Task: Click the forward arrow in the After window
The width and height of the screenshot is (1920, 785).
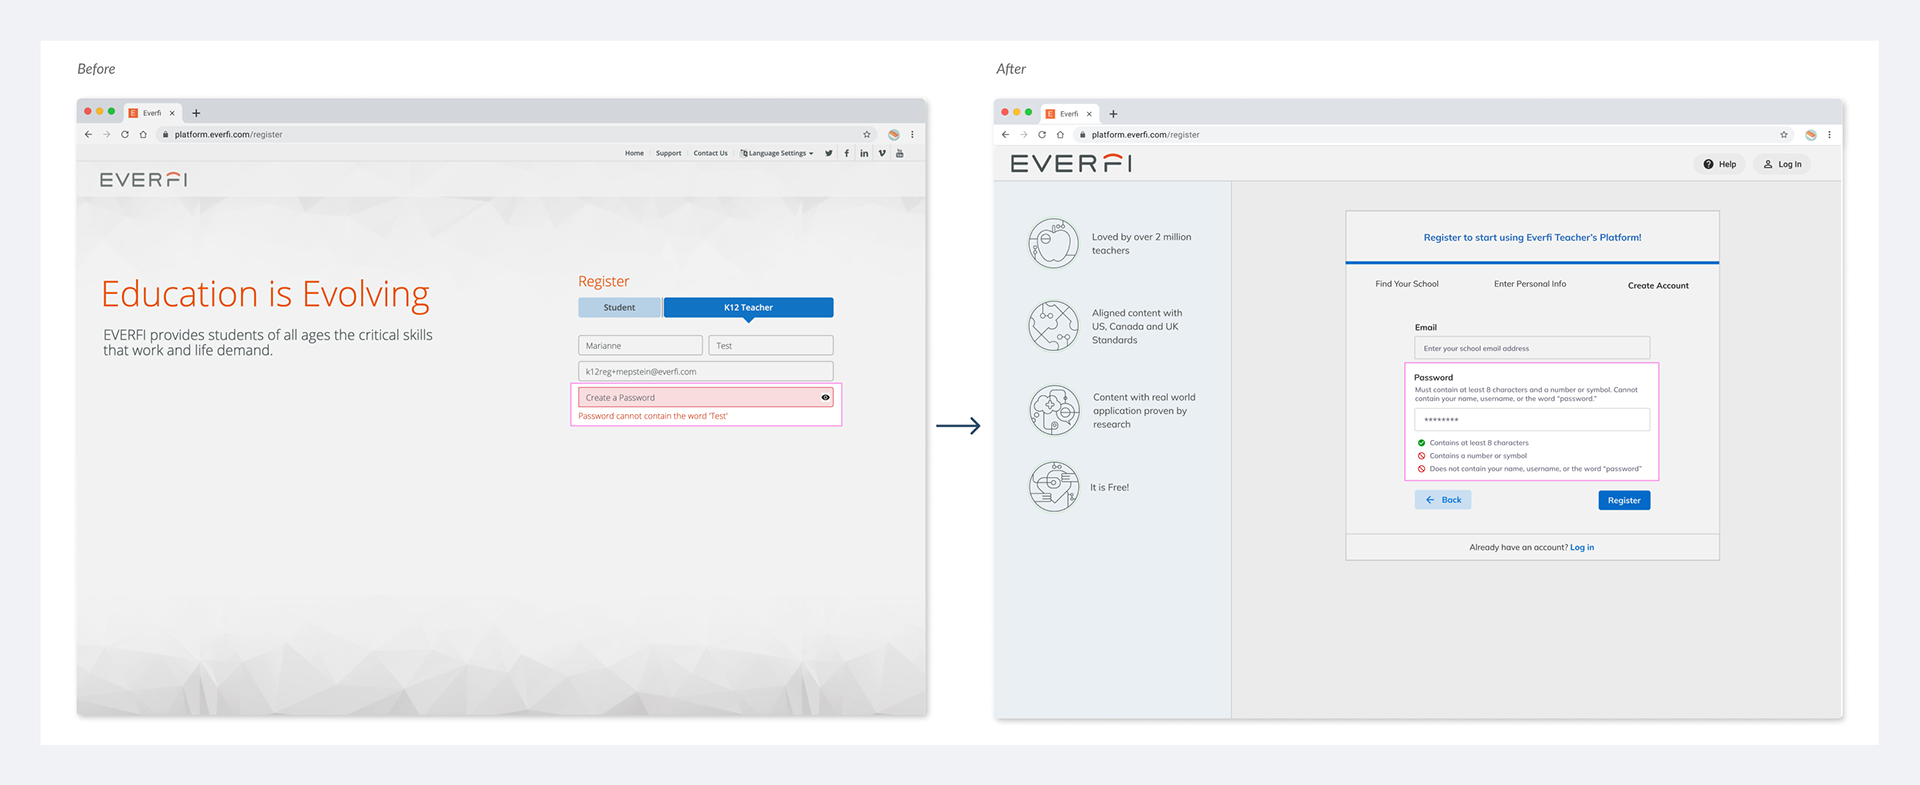Action: coord(1023,134)
